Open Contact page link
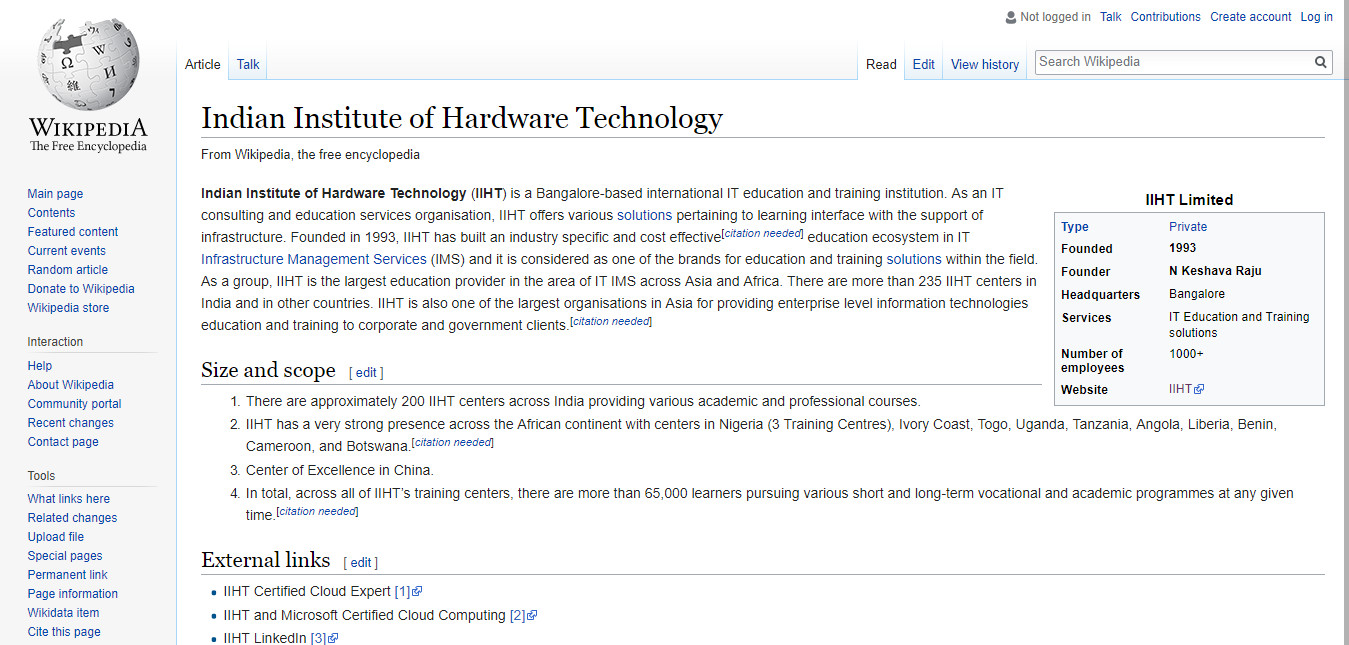This screenshot has width=1349, height=645. pos(63,442)
